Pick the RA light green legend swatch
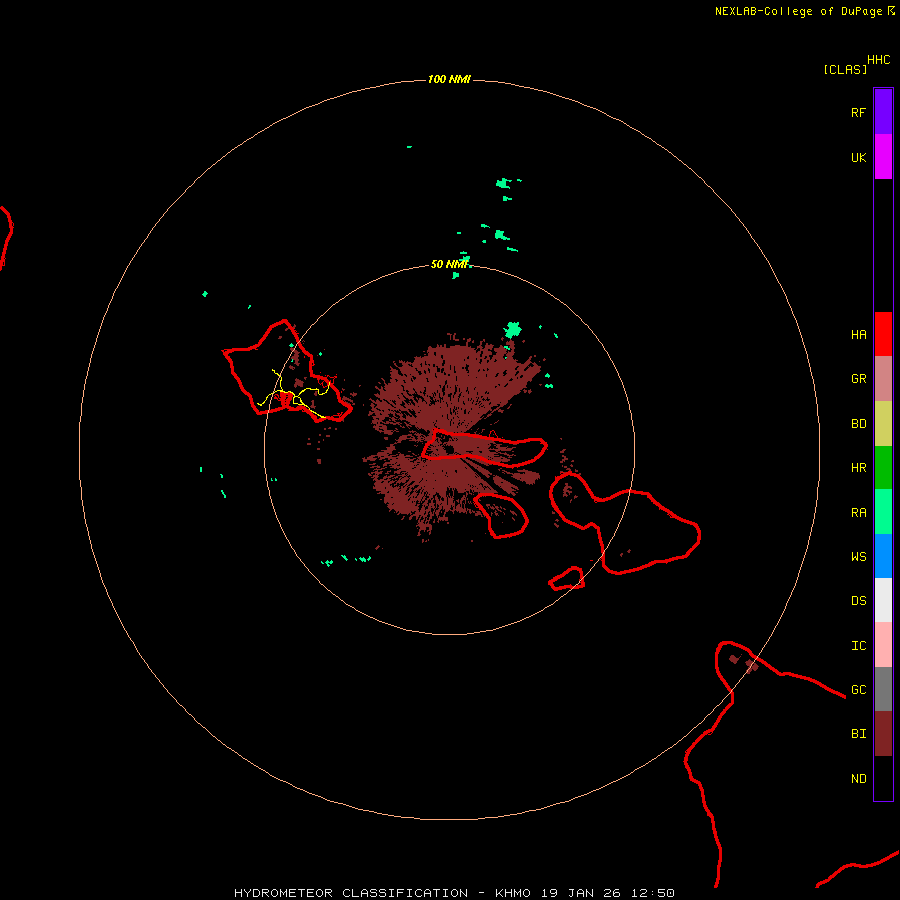The width and height of the screenshot is (900, 900). 883,512
